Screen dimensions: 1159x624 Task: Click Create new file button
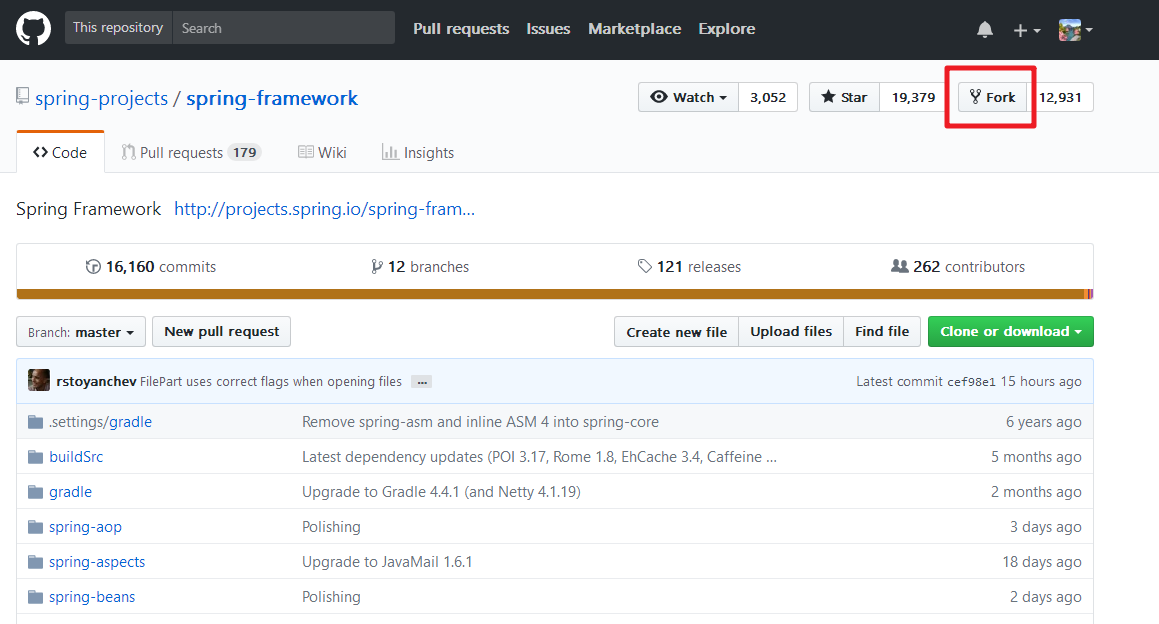click(x=676, y=332)
